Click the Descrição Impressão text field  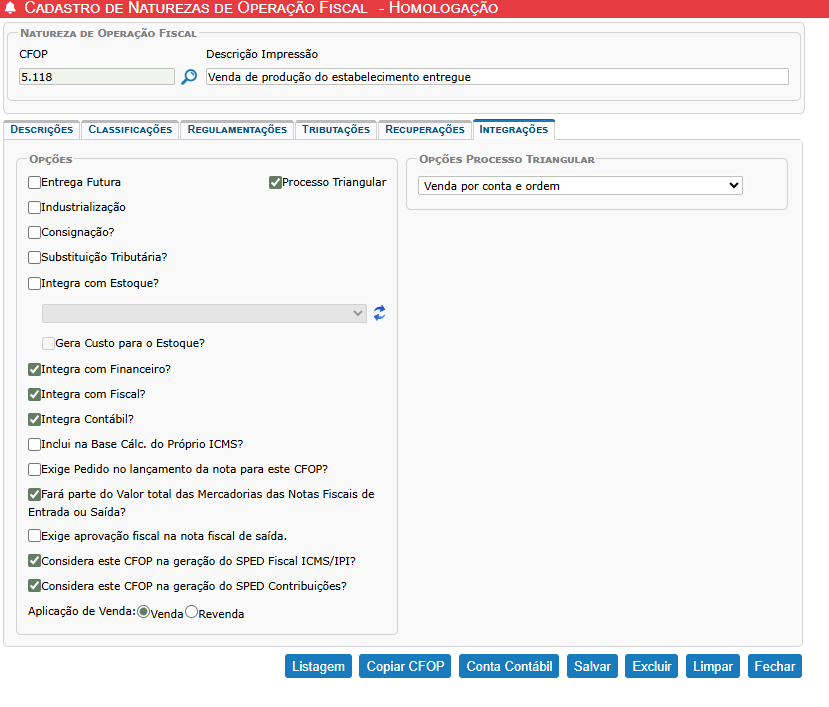pos(497,77)
